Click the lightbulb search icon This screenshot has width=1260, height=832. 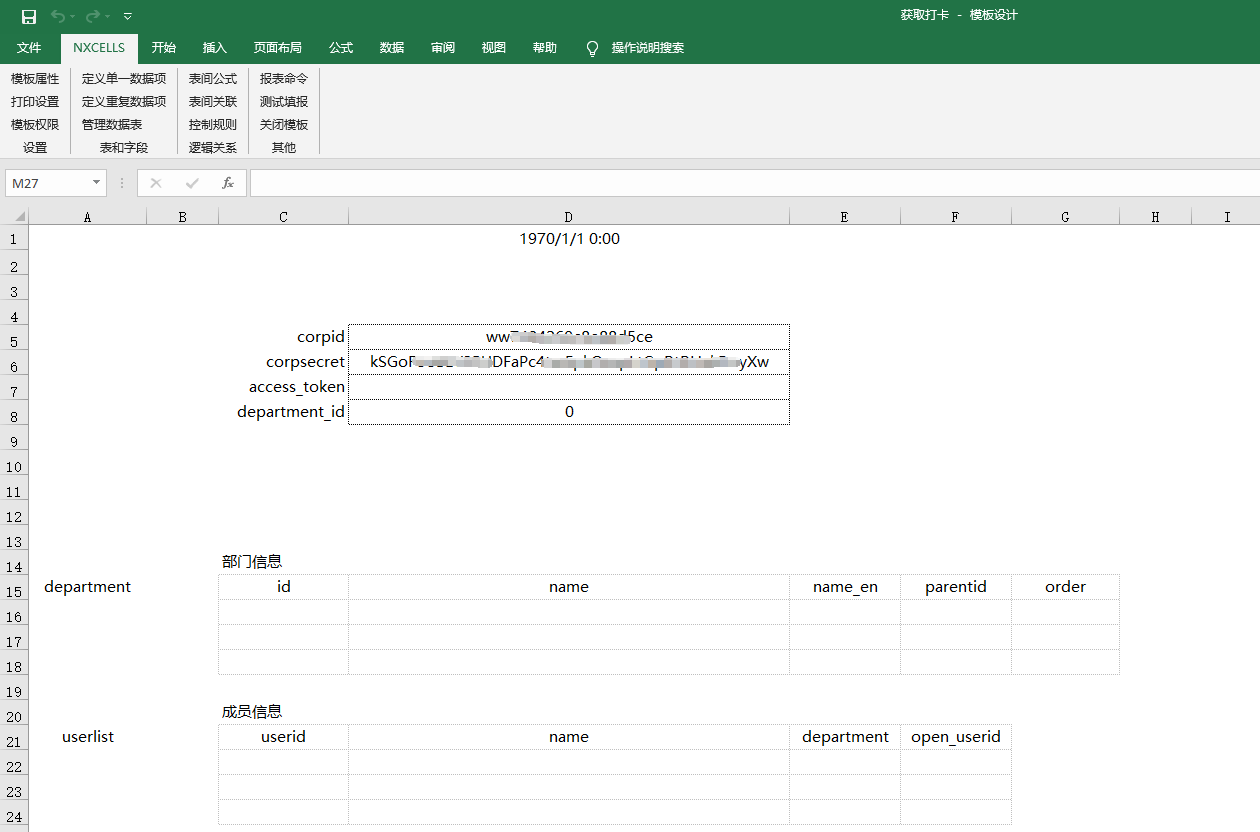click(x=592, y=48)
